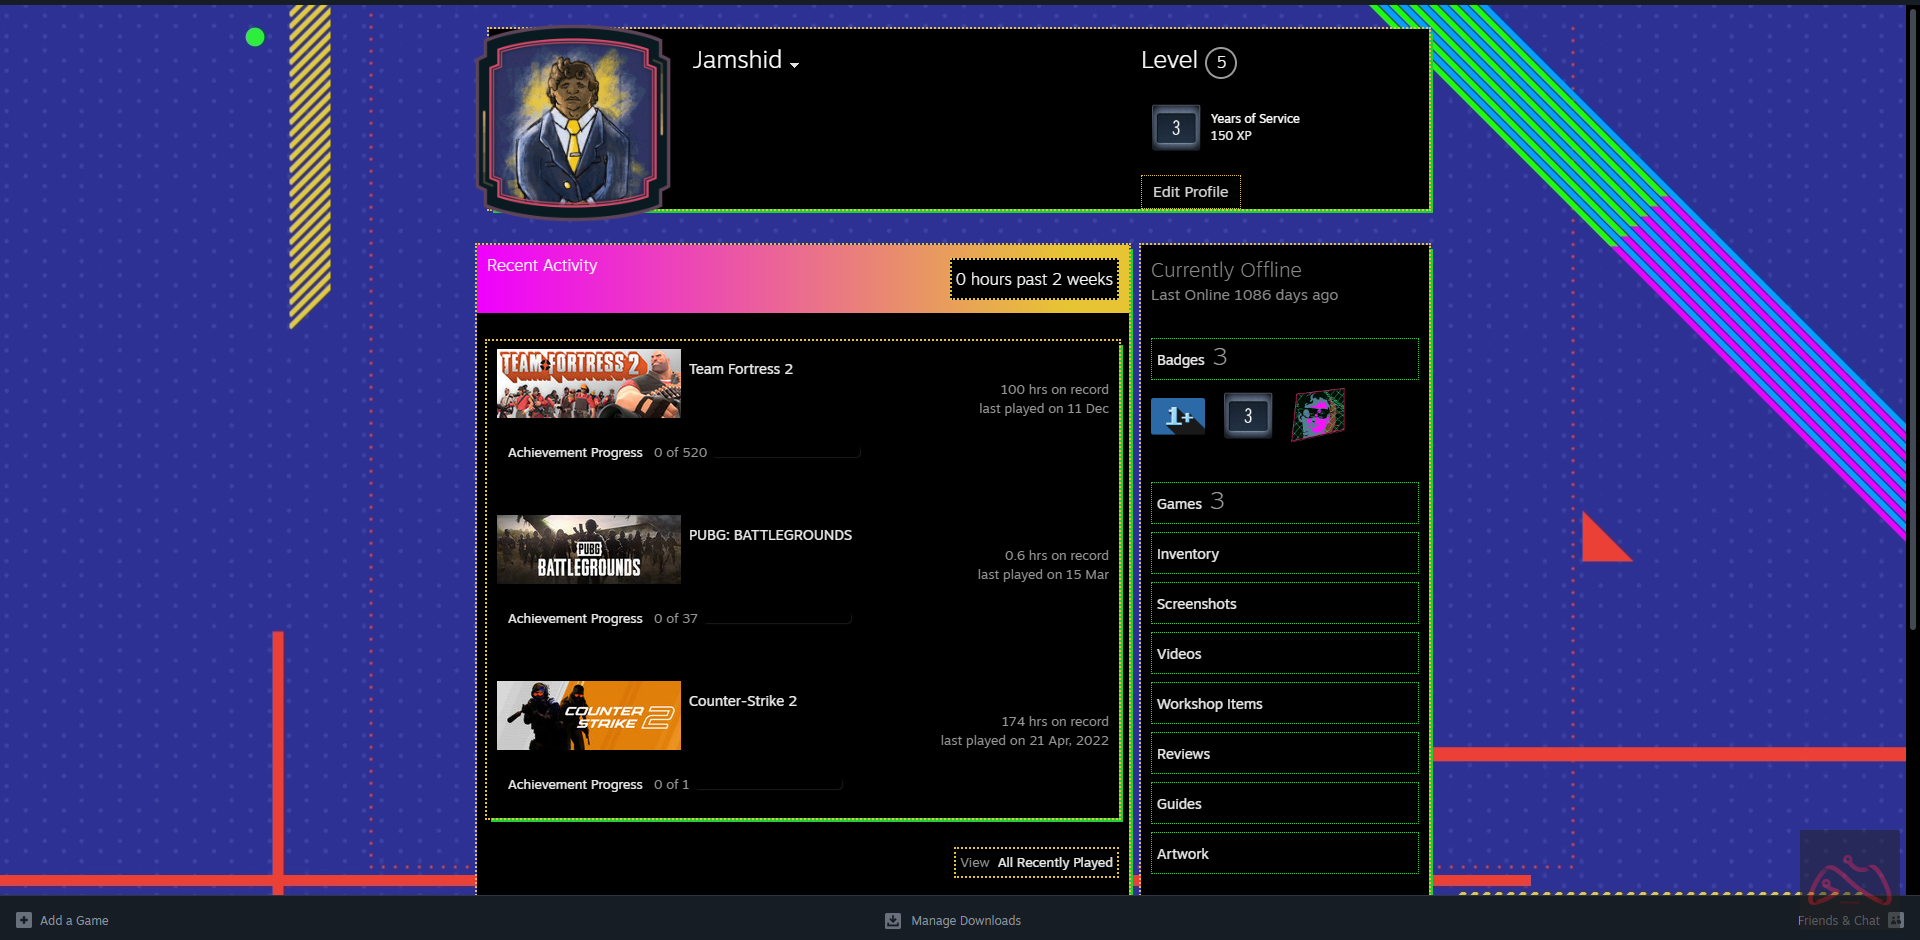The height and width of the screenshot is (940, 1920).
Task: Click the 3 years badge in Badges row
Action: pyautogui.click(x=1247, y=416)
